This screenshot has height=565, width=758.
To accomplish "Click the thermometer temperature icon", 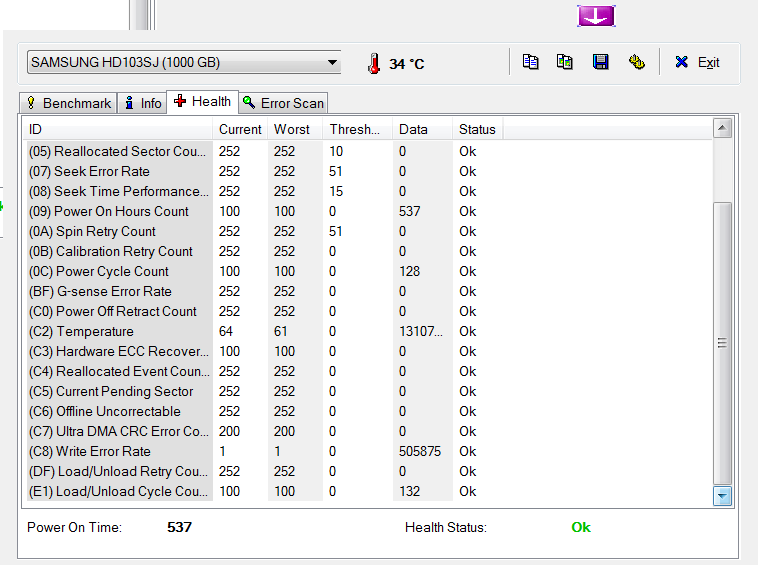I will pyautogui.click(x=374, y=63).
